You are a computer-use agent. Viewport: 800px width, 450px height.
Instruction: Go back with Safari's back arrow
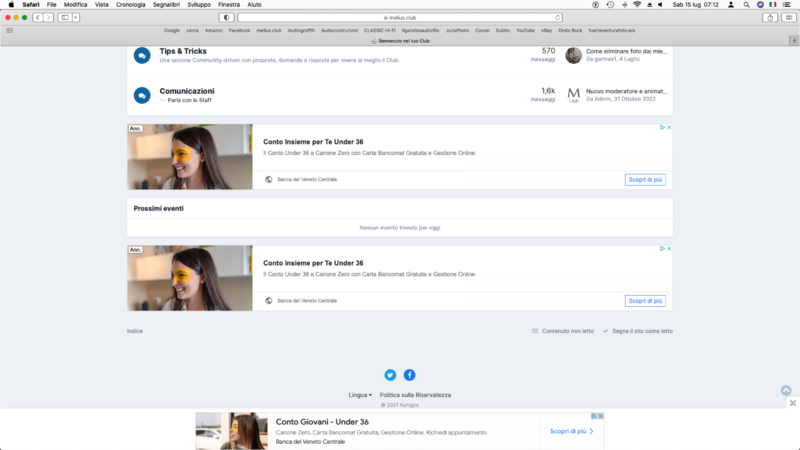[x=36, y=17]
